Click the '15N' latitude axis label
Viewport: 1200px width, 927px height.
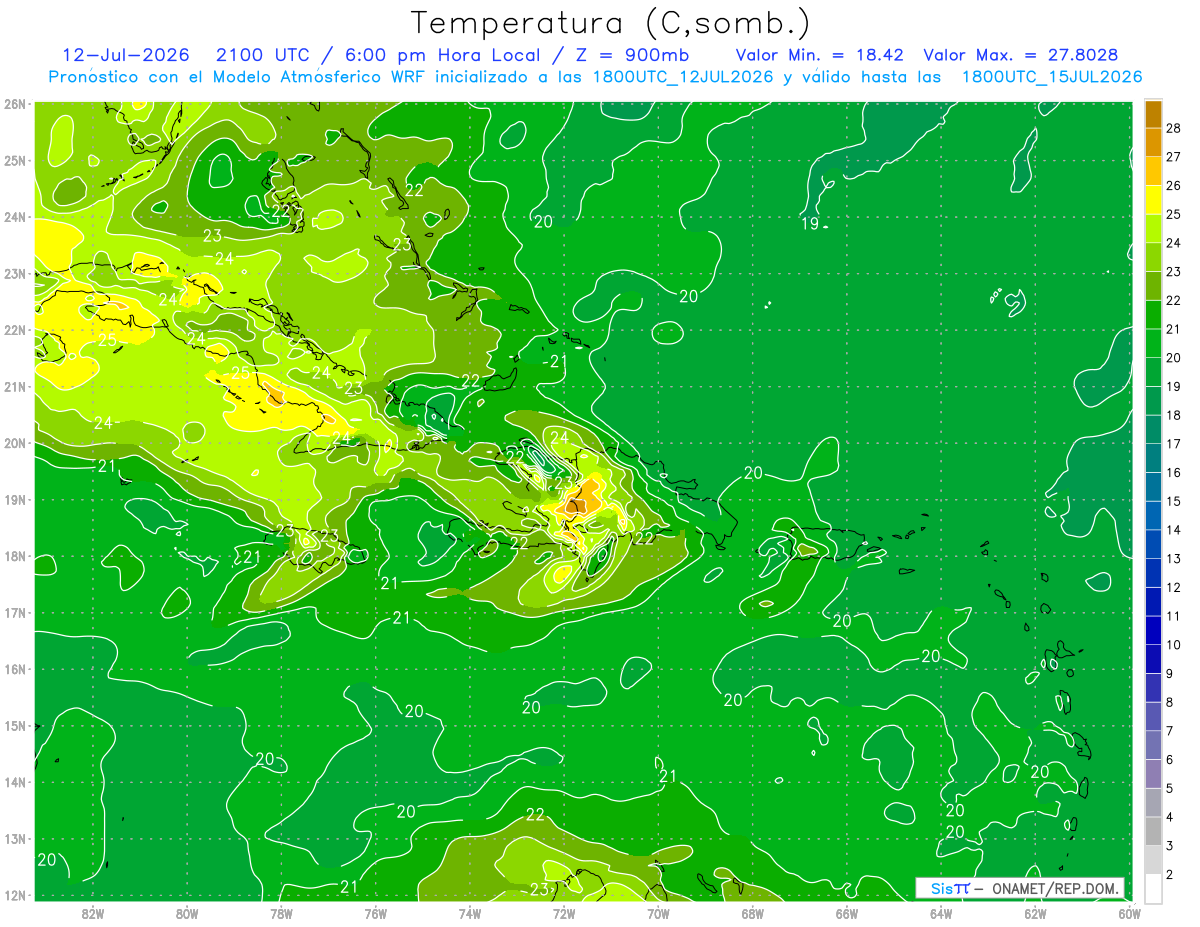click(14, 725)
